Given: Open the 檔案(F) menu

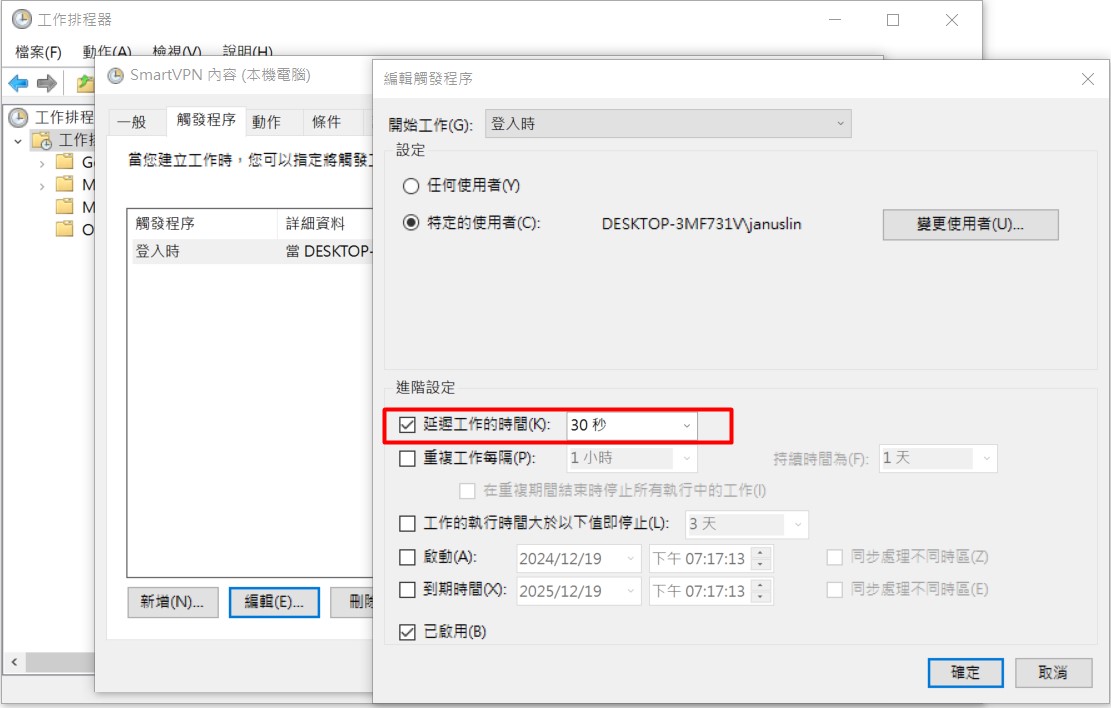Looking at the screenshot, I should tap(38, 52).
